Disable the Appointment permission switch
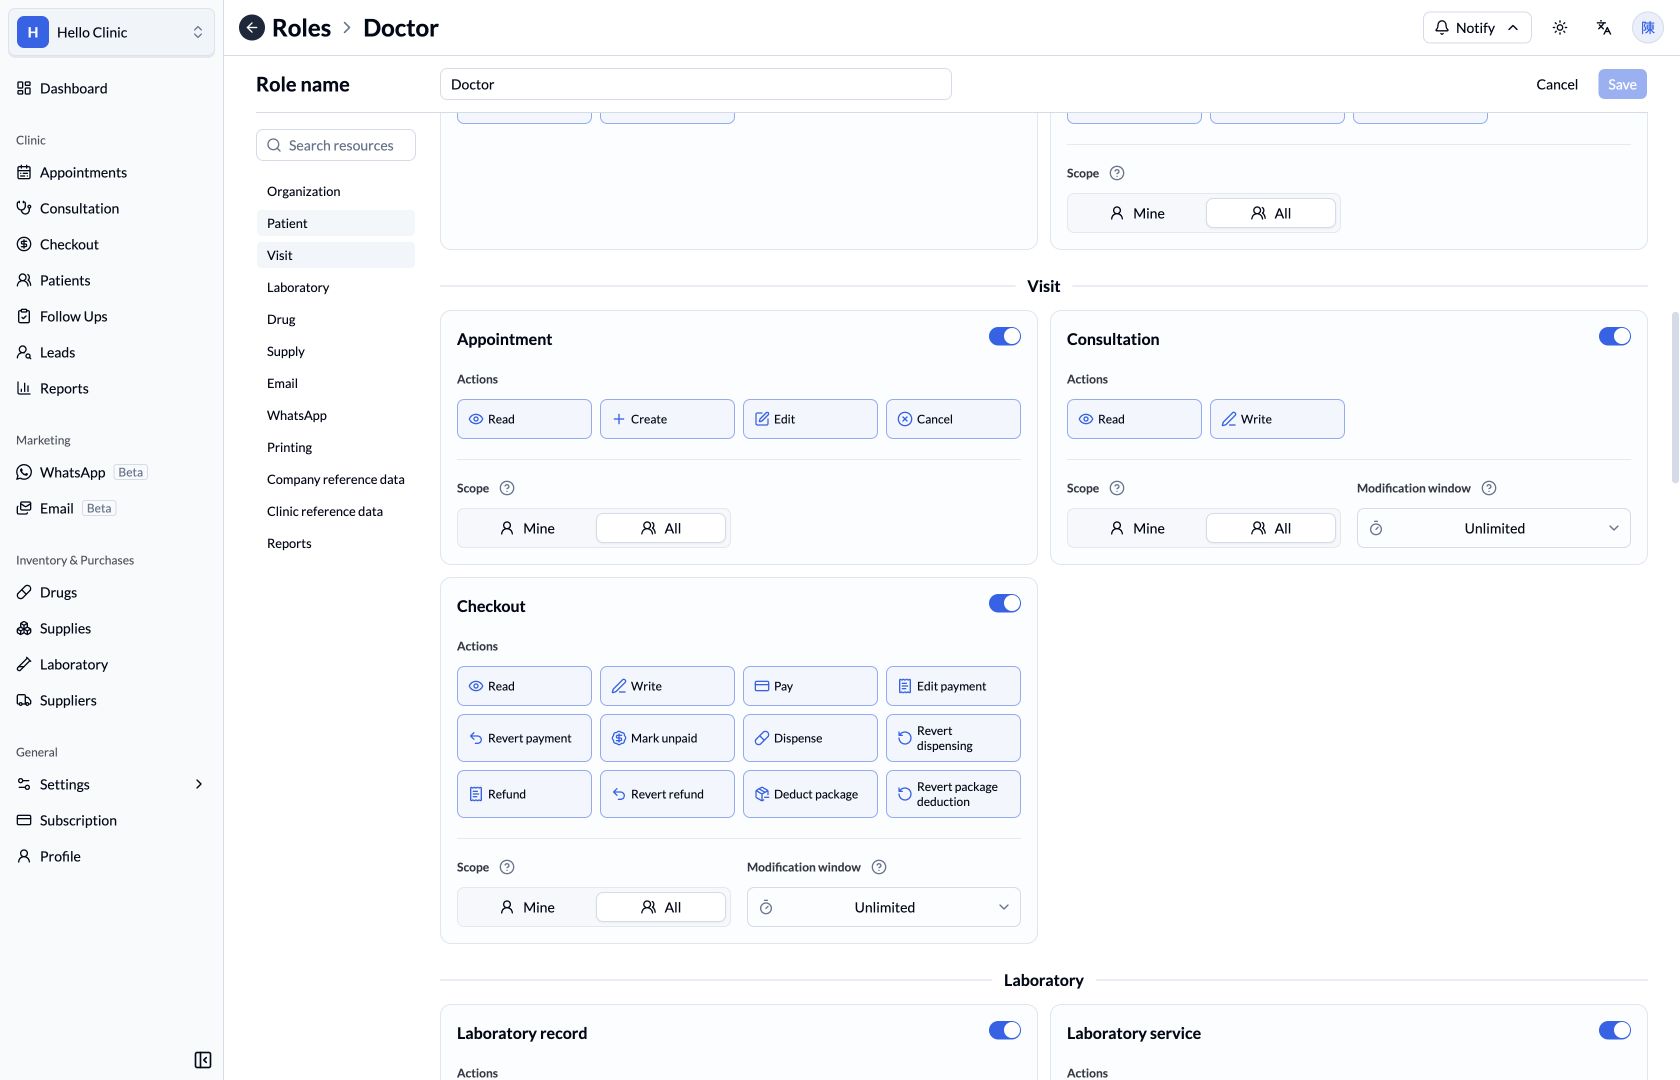Viewport: 1680px width, 1080px height. (x=1005, y=336)
